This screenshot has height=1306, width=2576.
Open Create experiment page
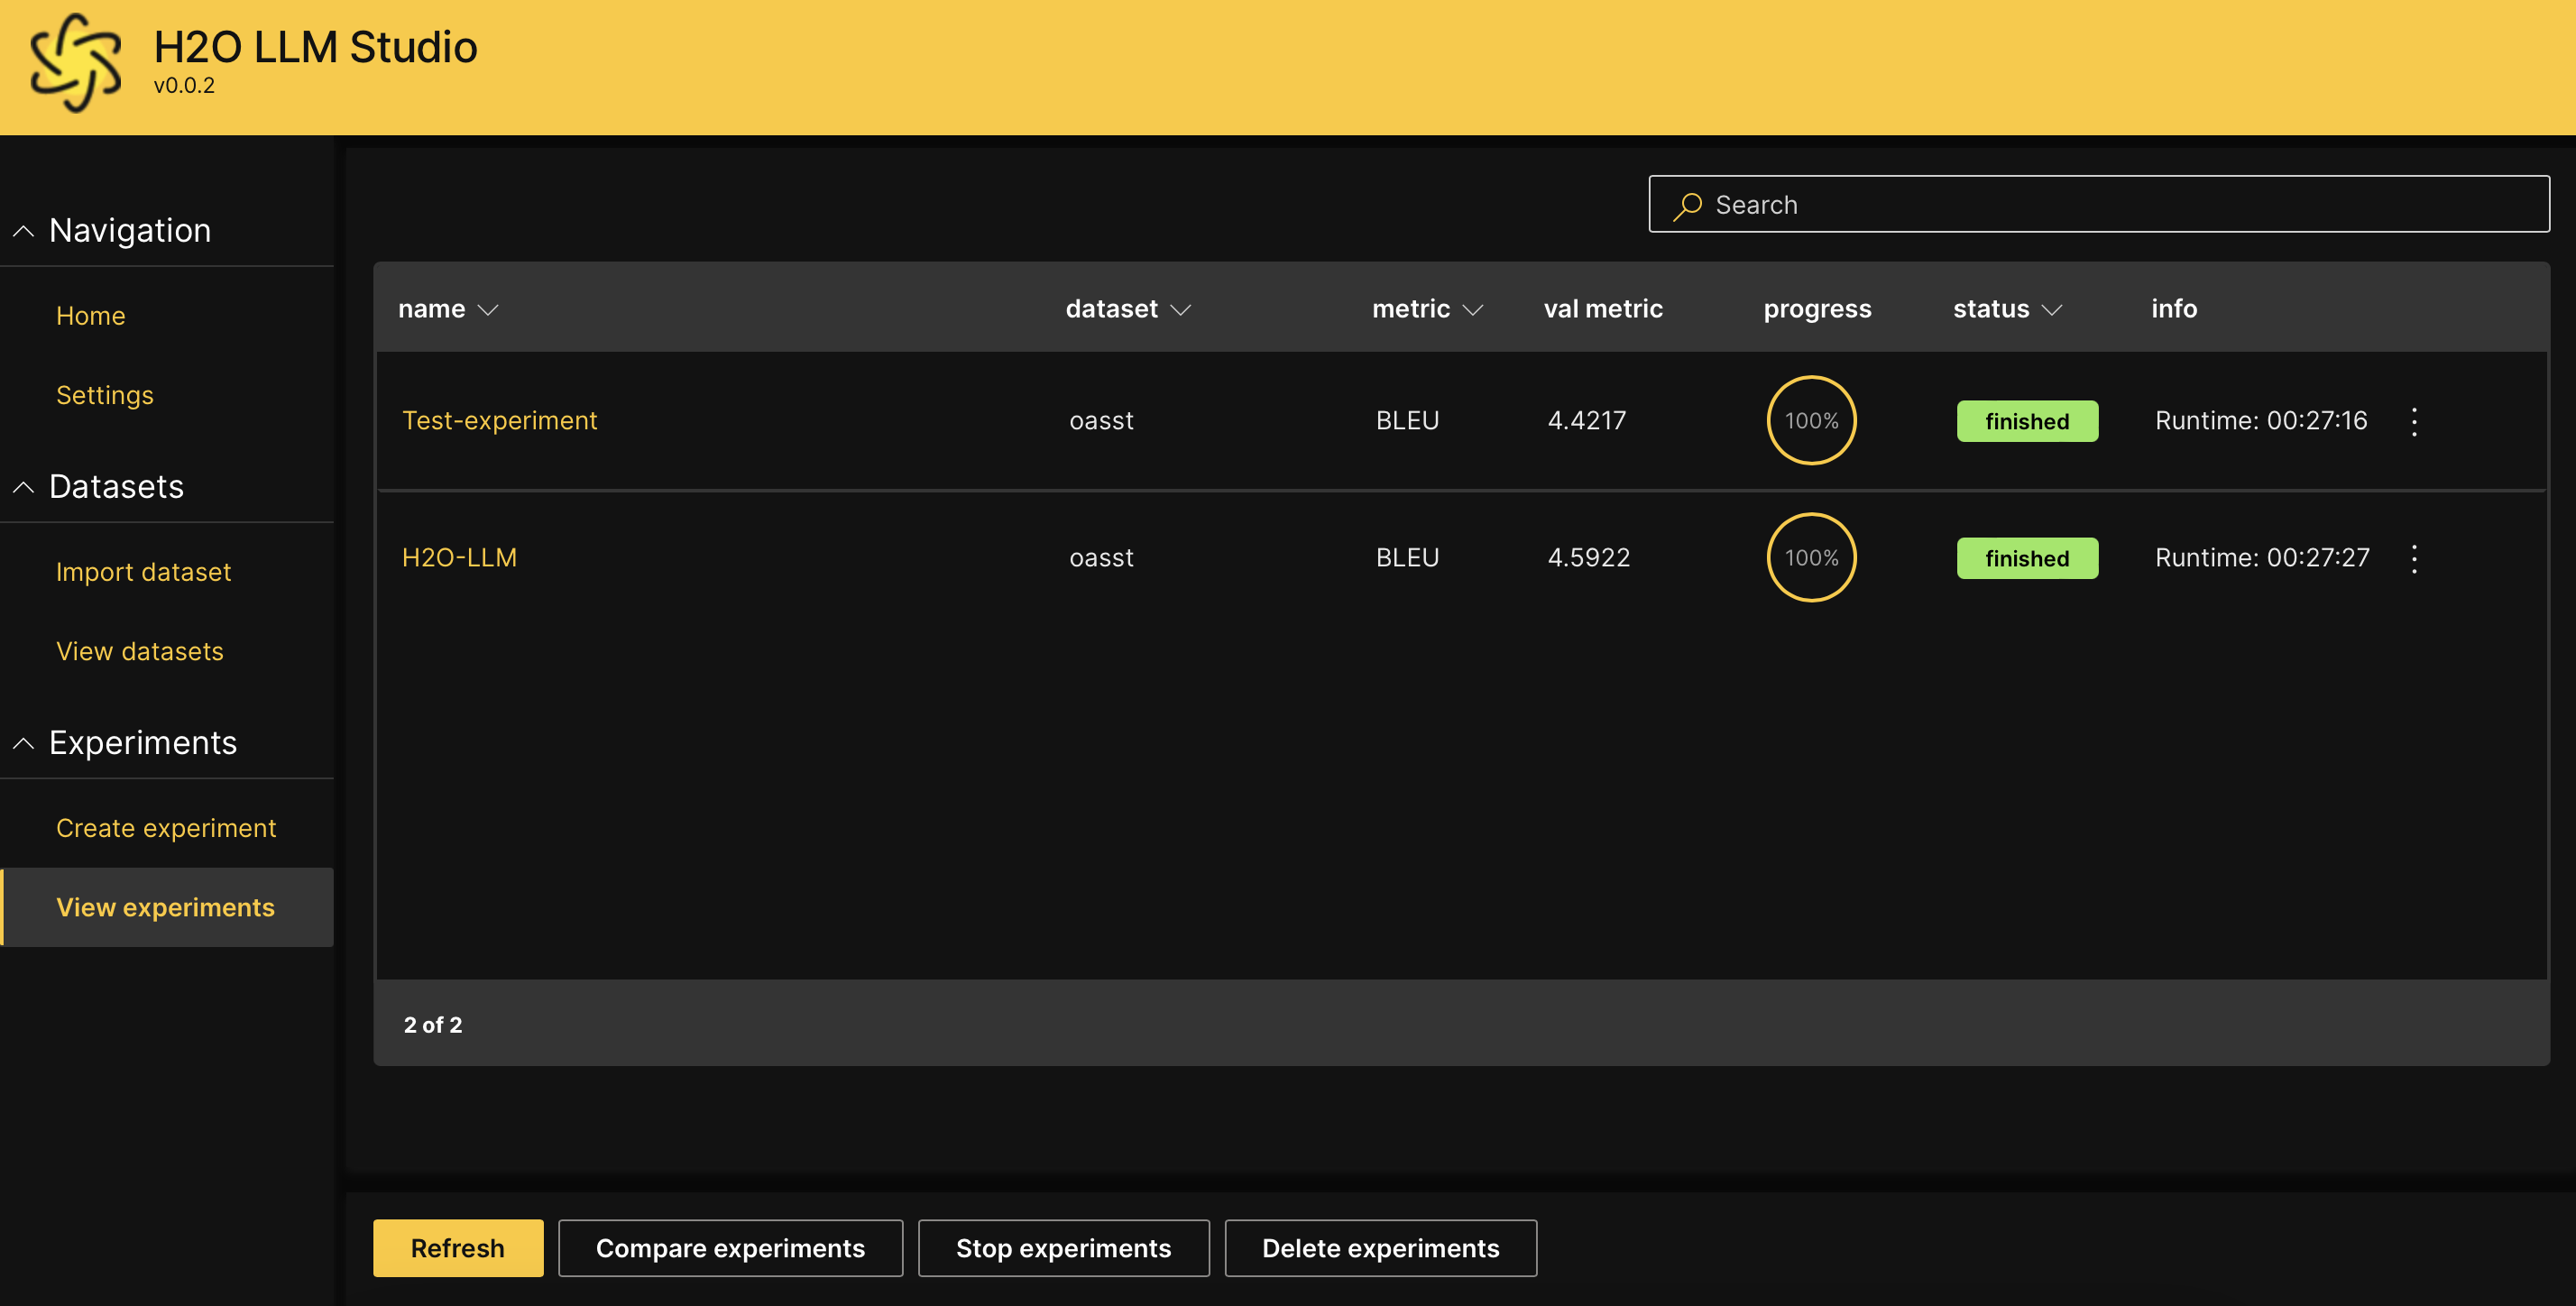(x=166, y=828)
